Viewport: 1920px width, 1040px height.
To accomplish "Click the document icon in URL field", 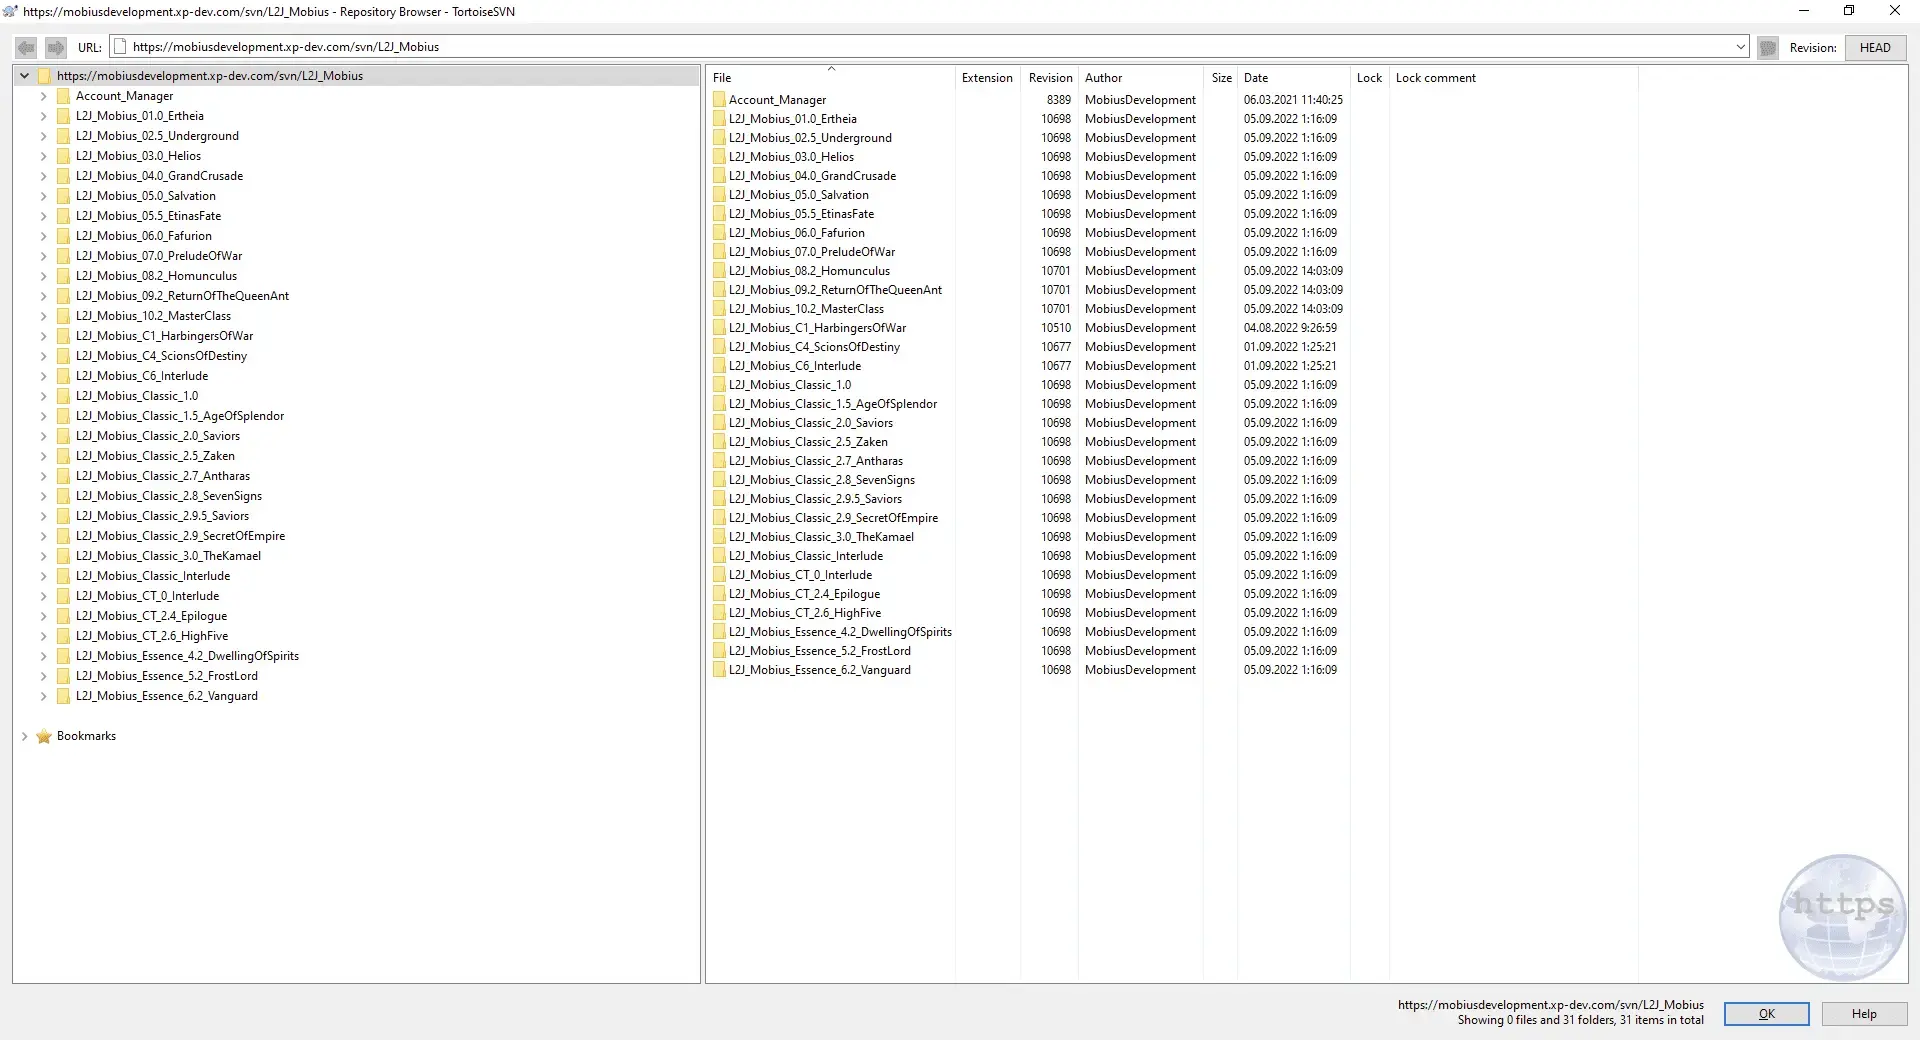I will click(120, 47).
